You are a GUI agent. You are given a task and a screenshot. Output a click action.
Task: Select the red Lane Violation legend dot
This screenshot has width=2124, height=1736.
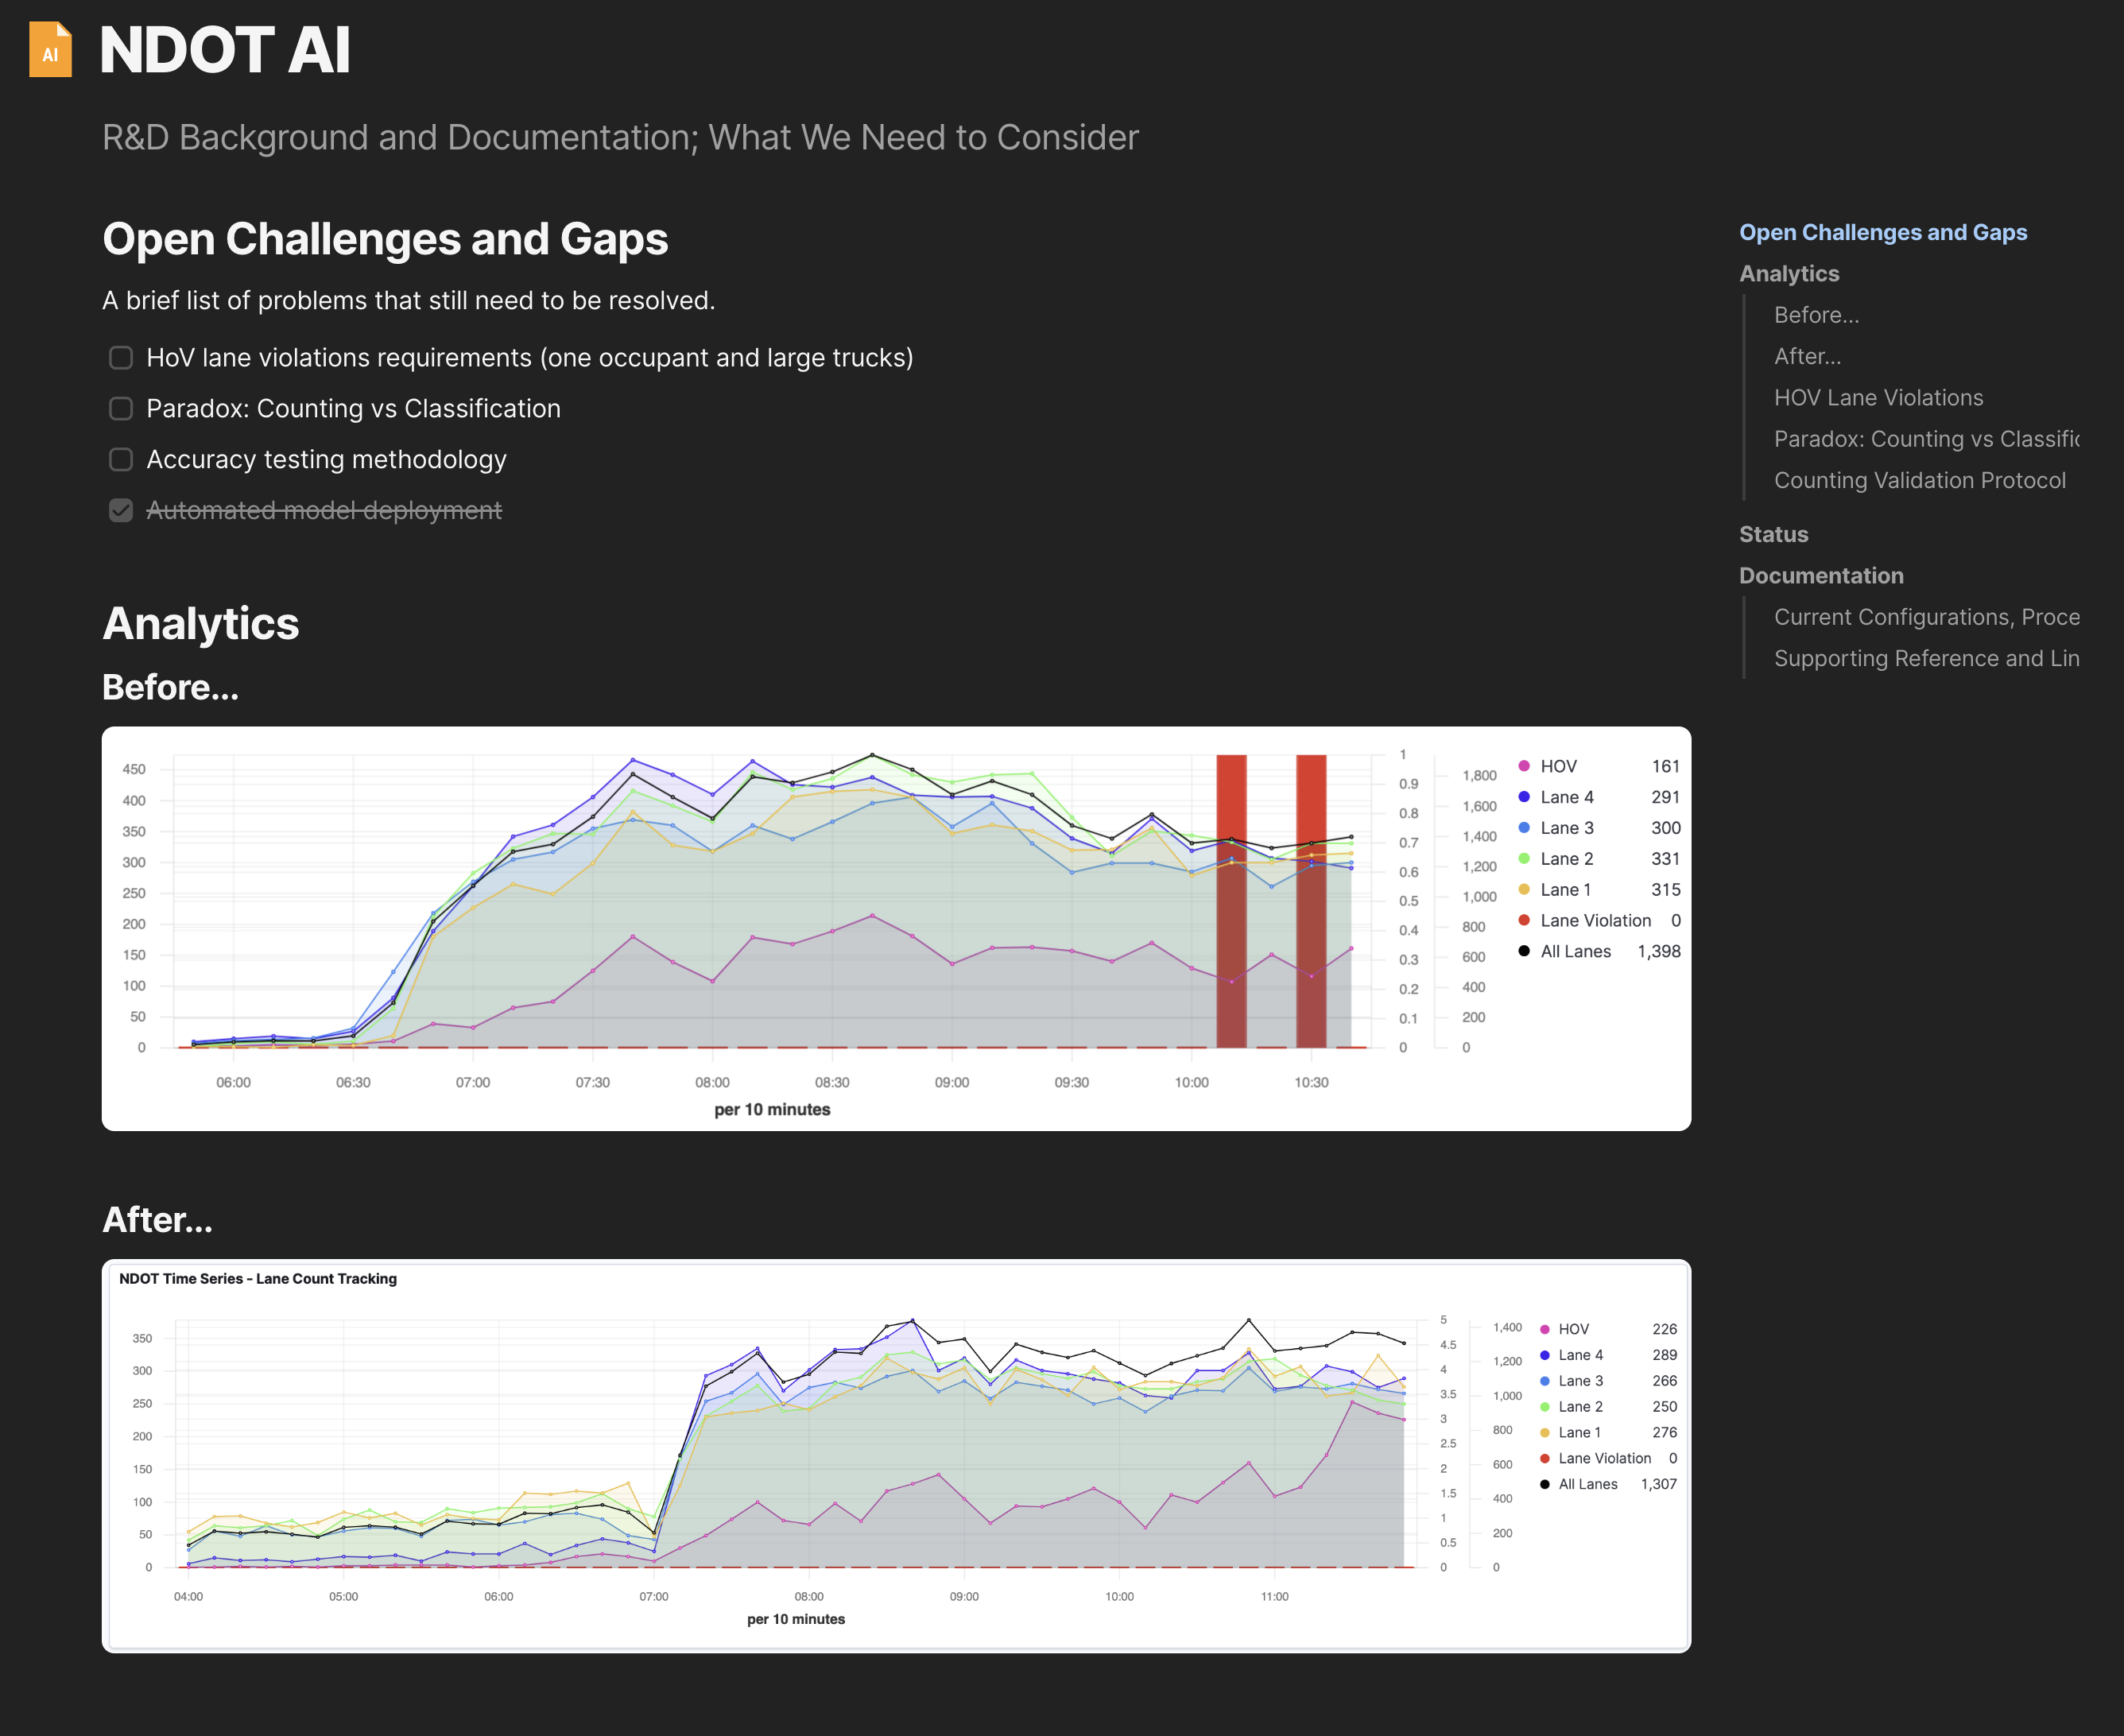click(1524, 920)
